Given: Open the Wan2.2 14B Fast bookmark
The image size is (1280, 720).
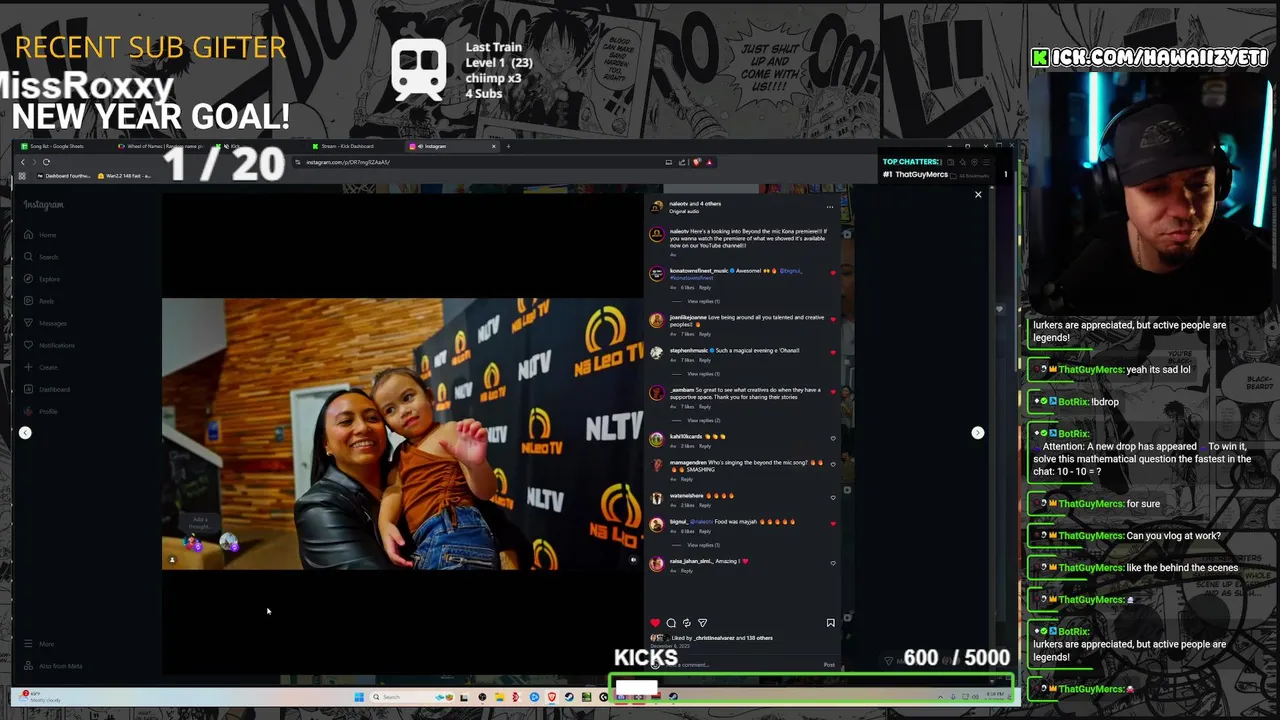Looking at the screenshot, I should [124, 176].
